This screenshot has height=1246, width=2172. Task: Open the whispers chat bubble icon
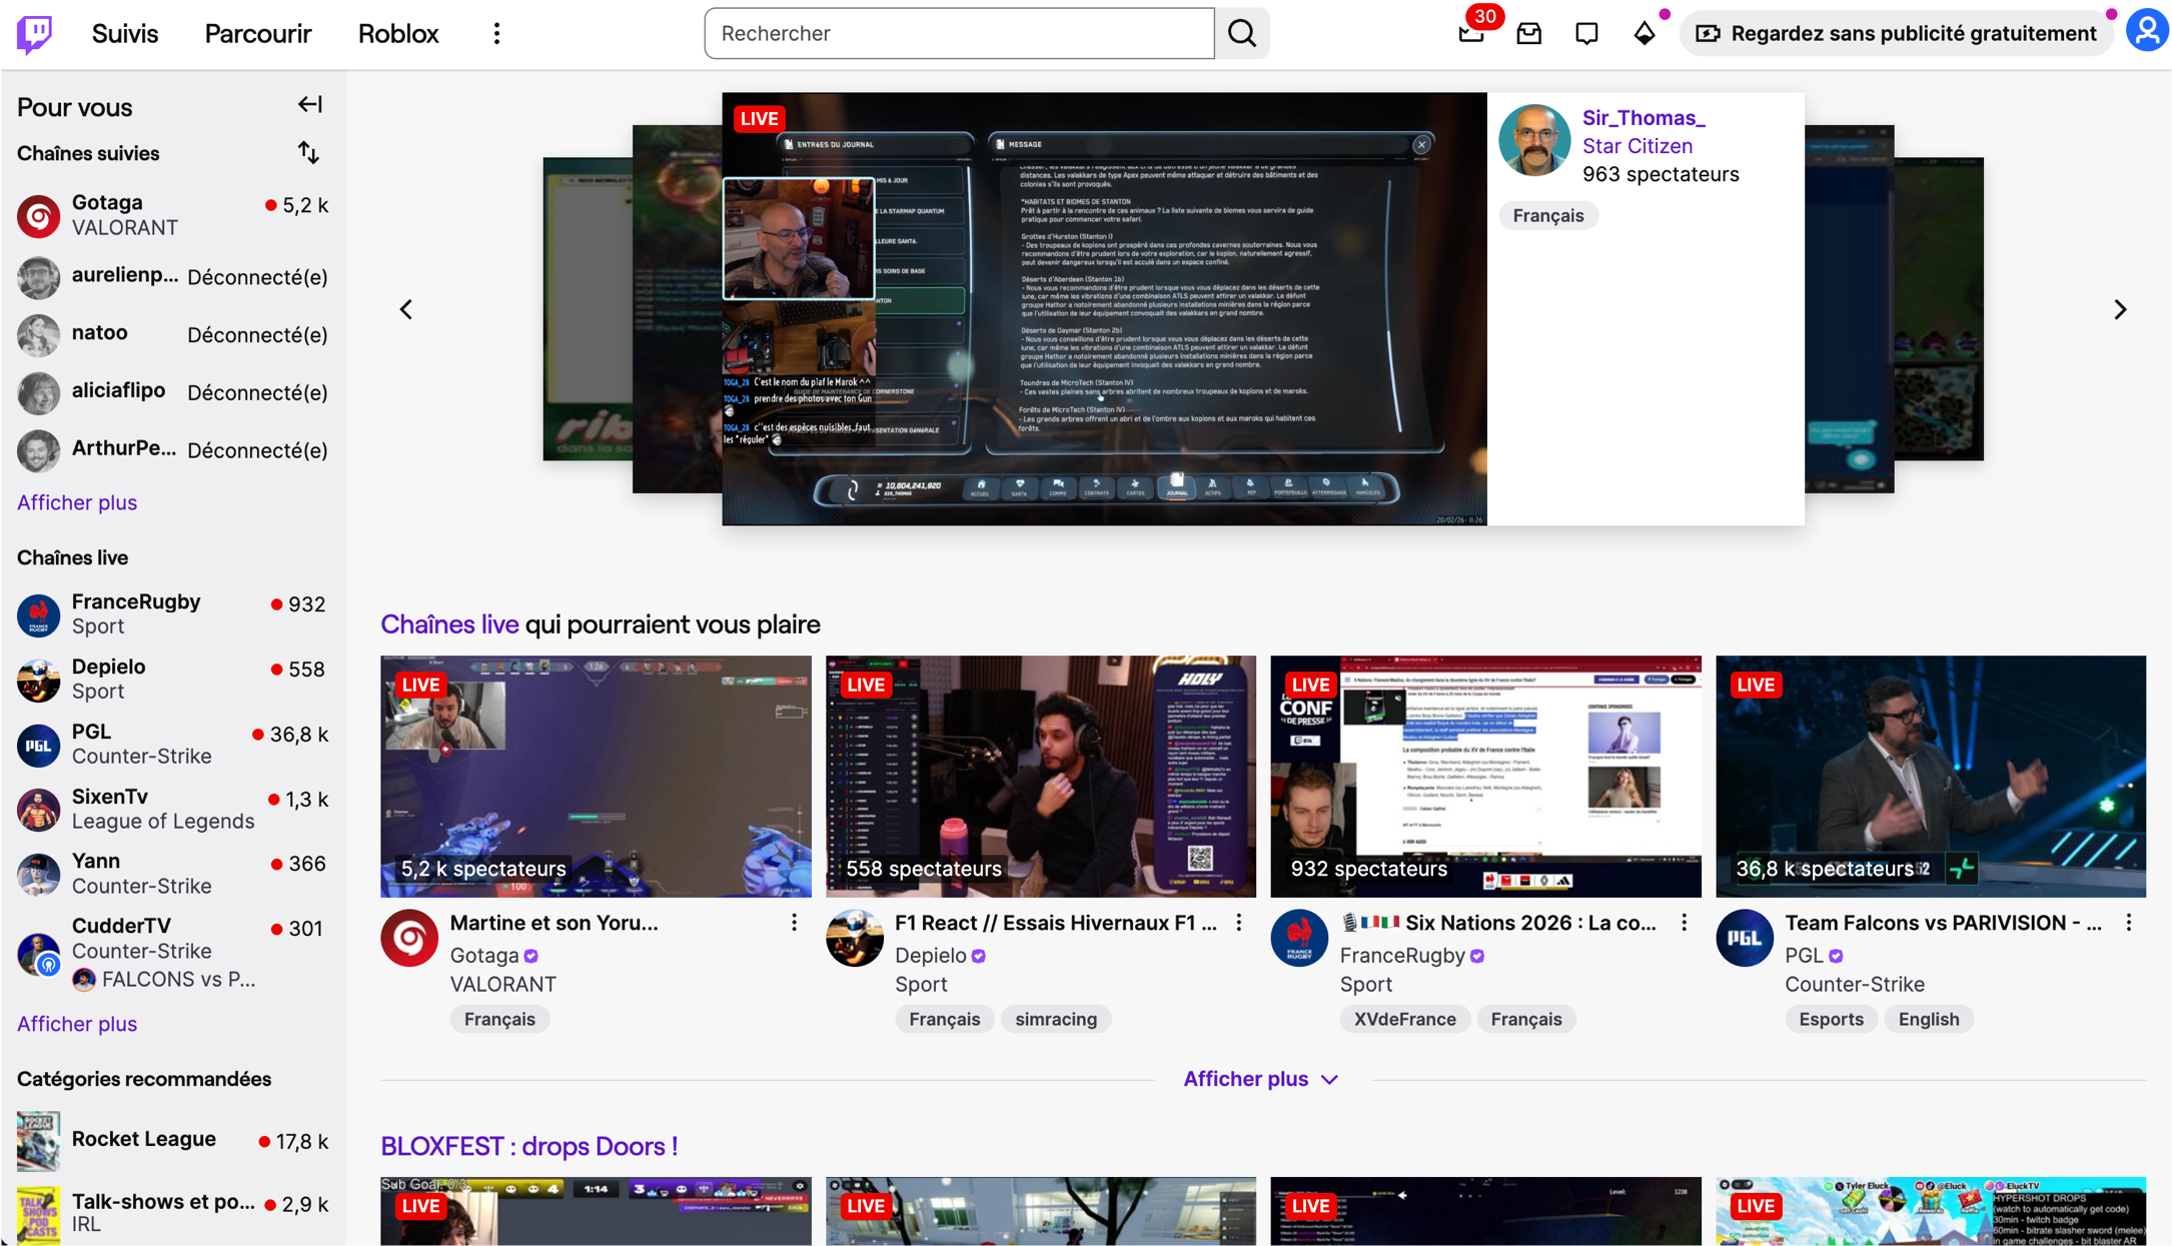click(1586, 33)
